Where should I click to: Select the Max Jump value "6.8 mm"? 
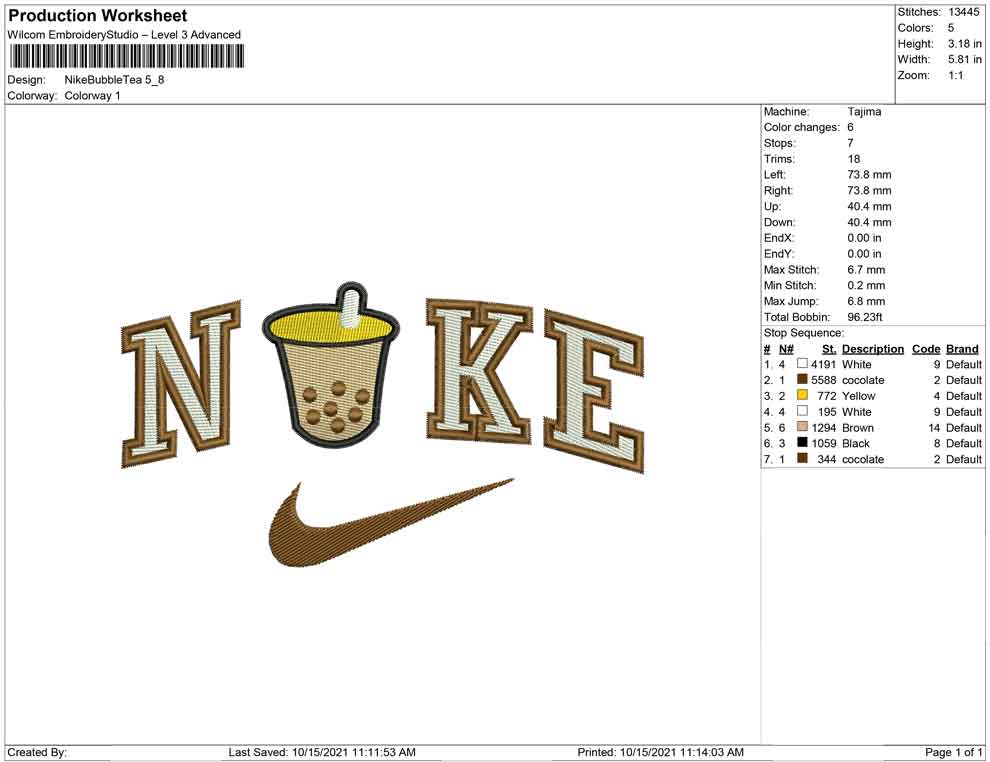tap(866, 301)
